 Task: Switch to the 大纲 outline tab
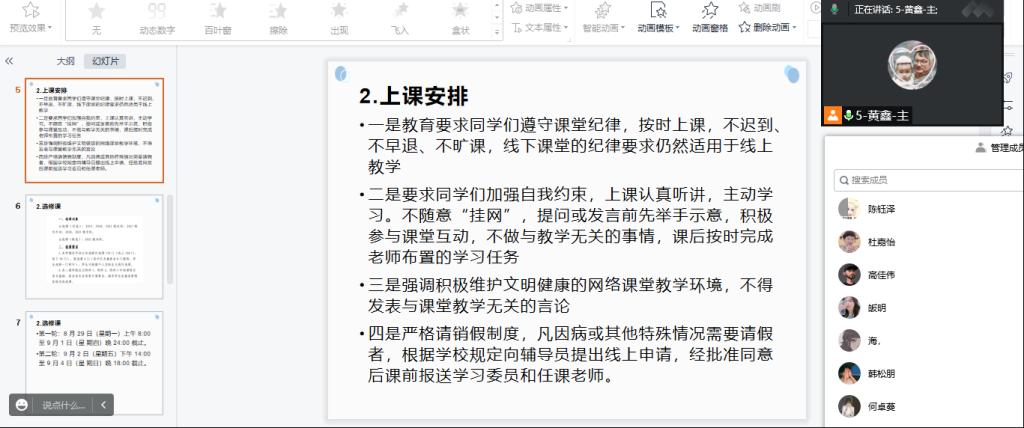[x=65, y=61]
